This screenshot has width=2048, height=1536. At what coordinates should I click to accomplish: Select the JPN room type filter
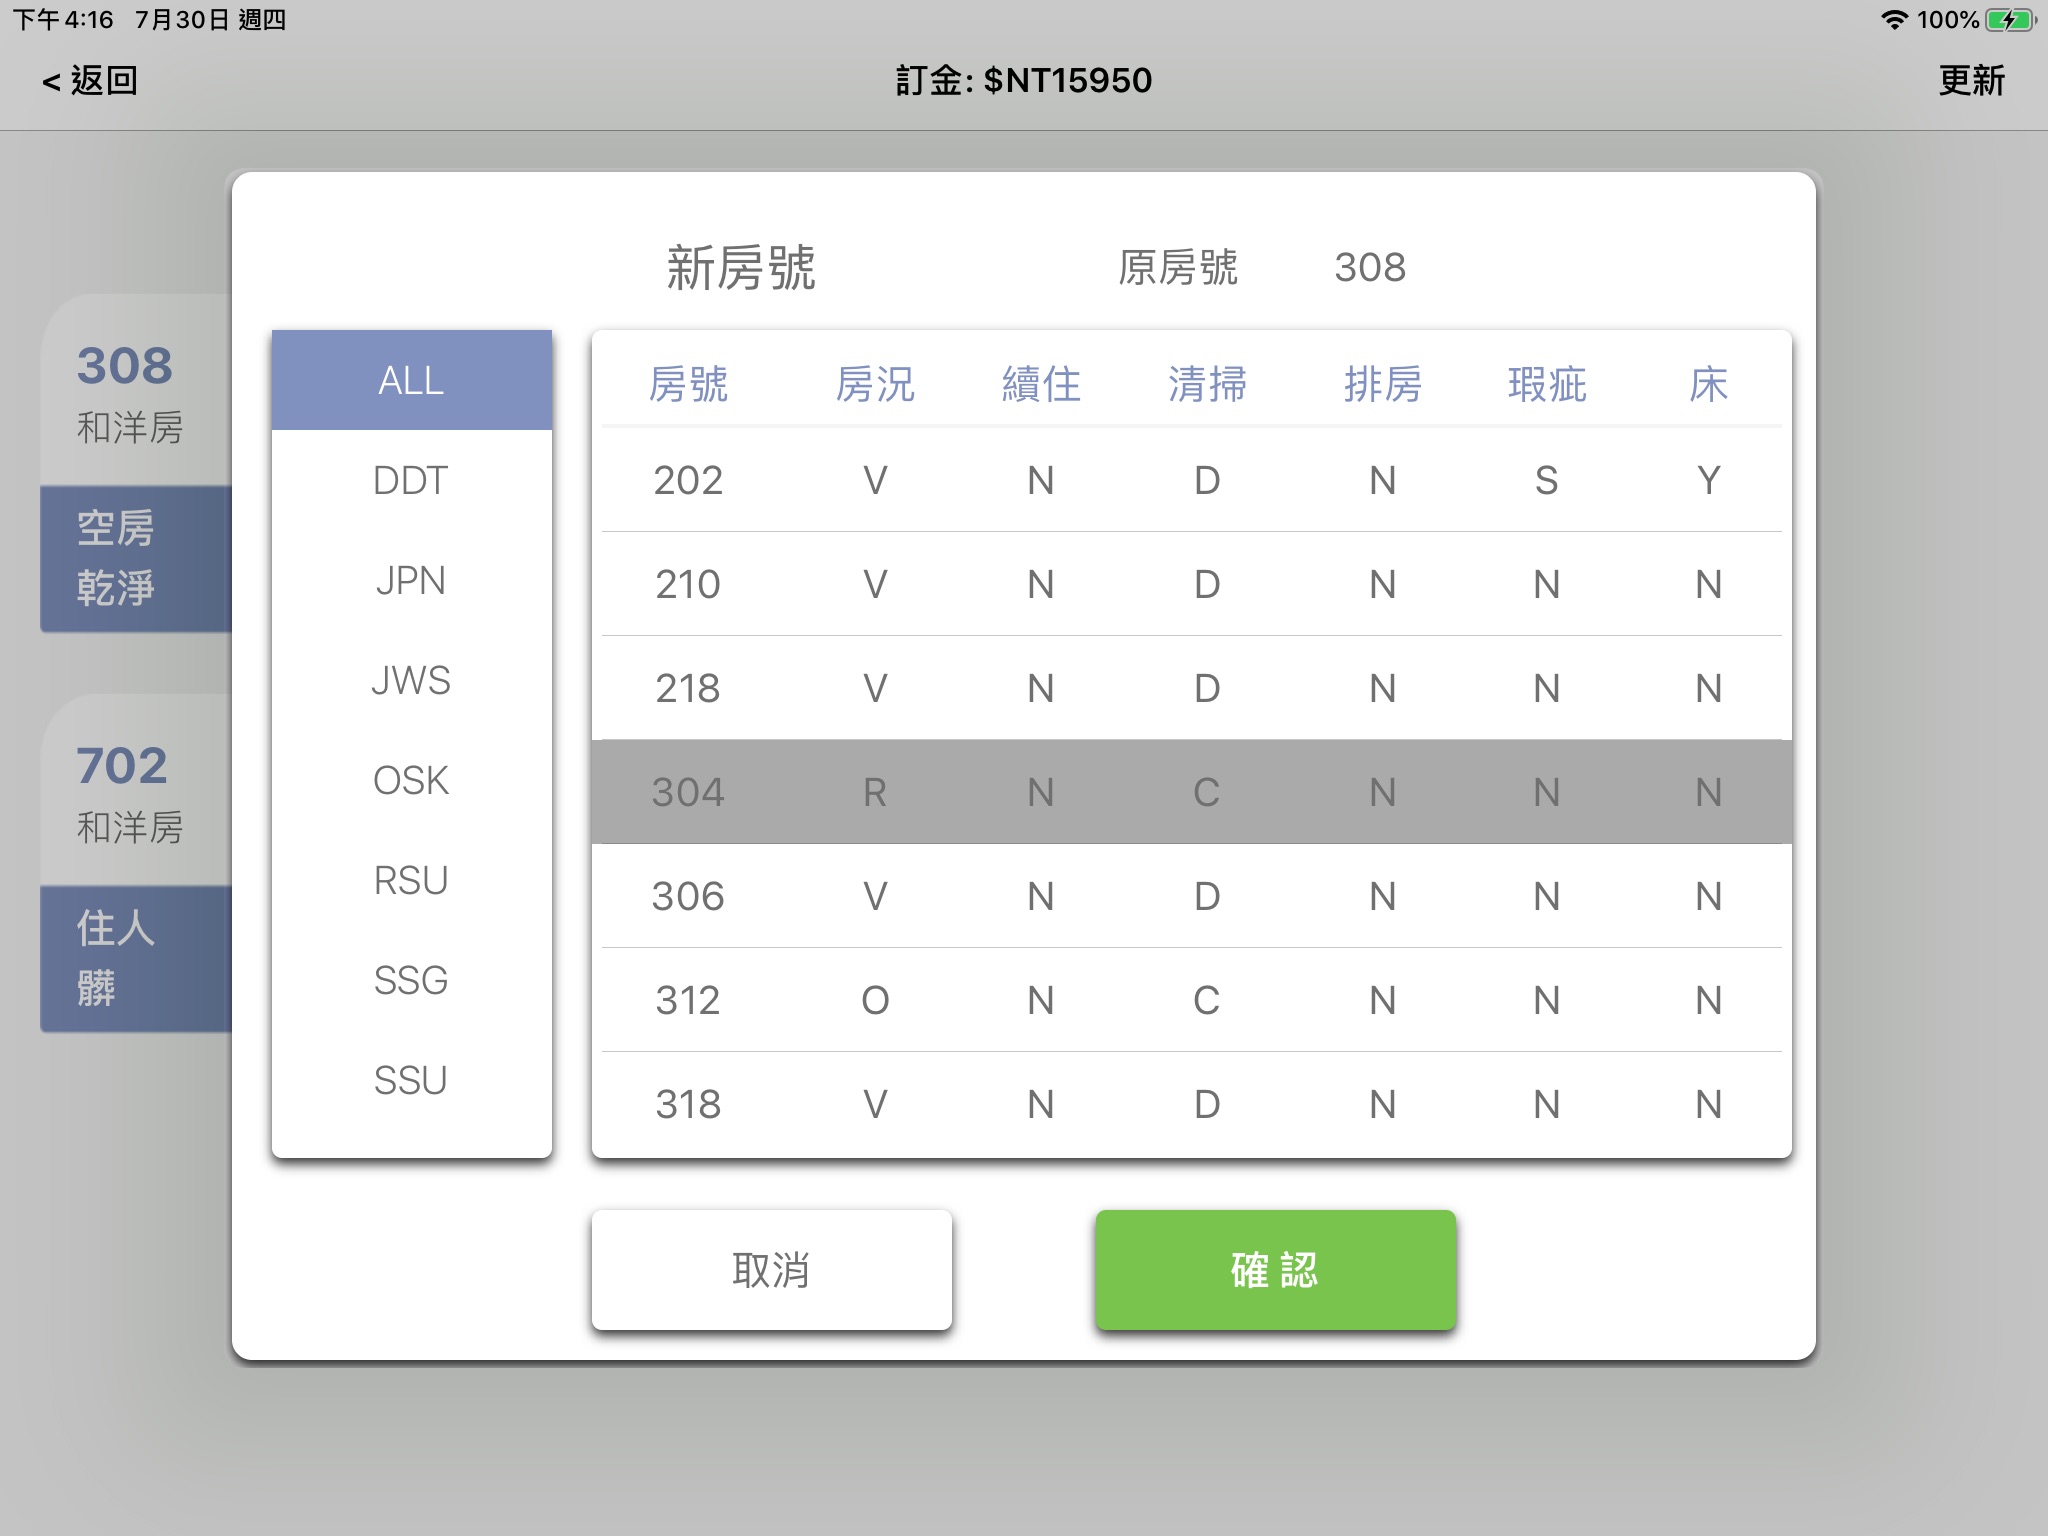pos(411,580)
